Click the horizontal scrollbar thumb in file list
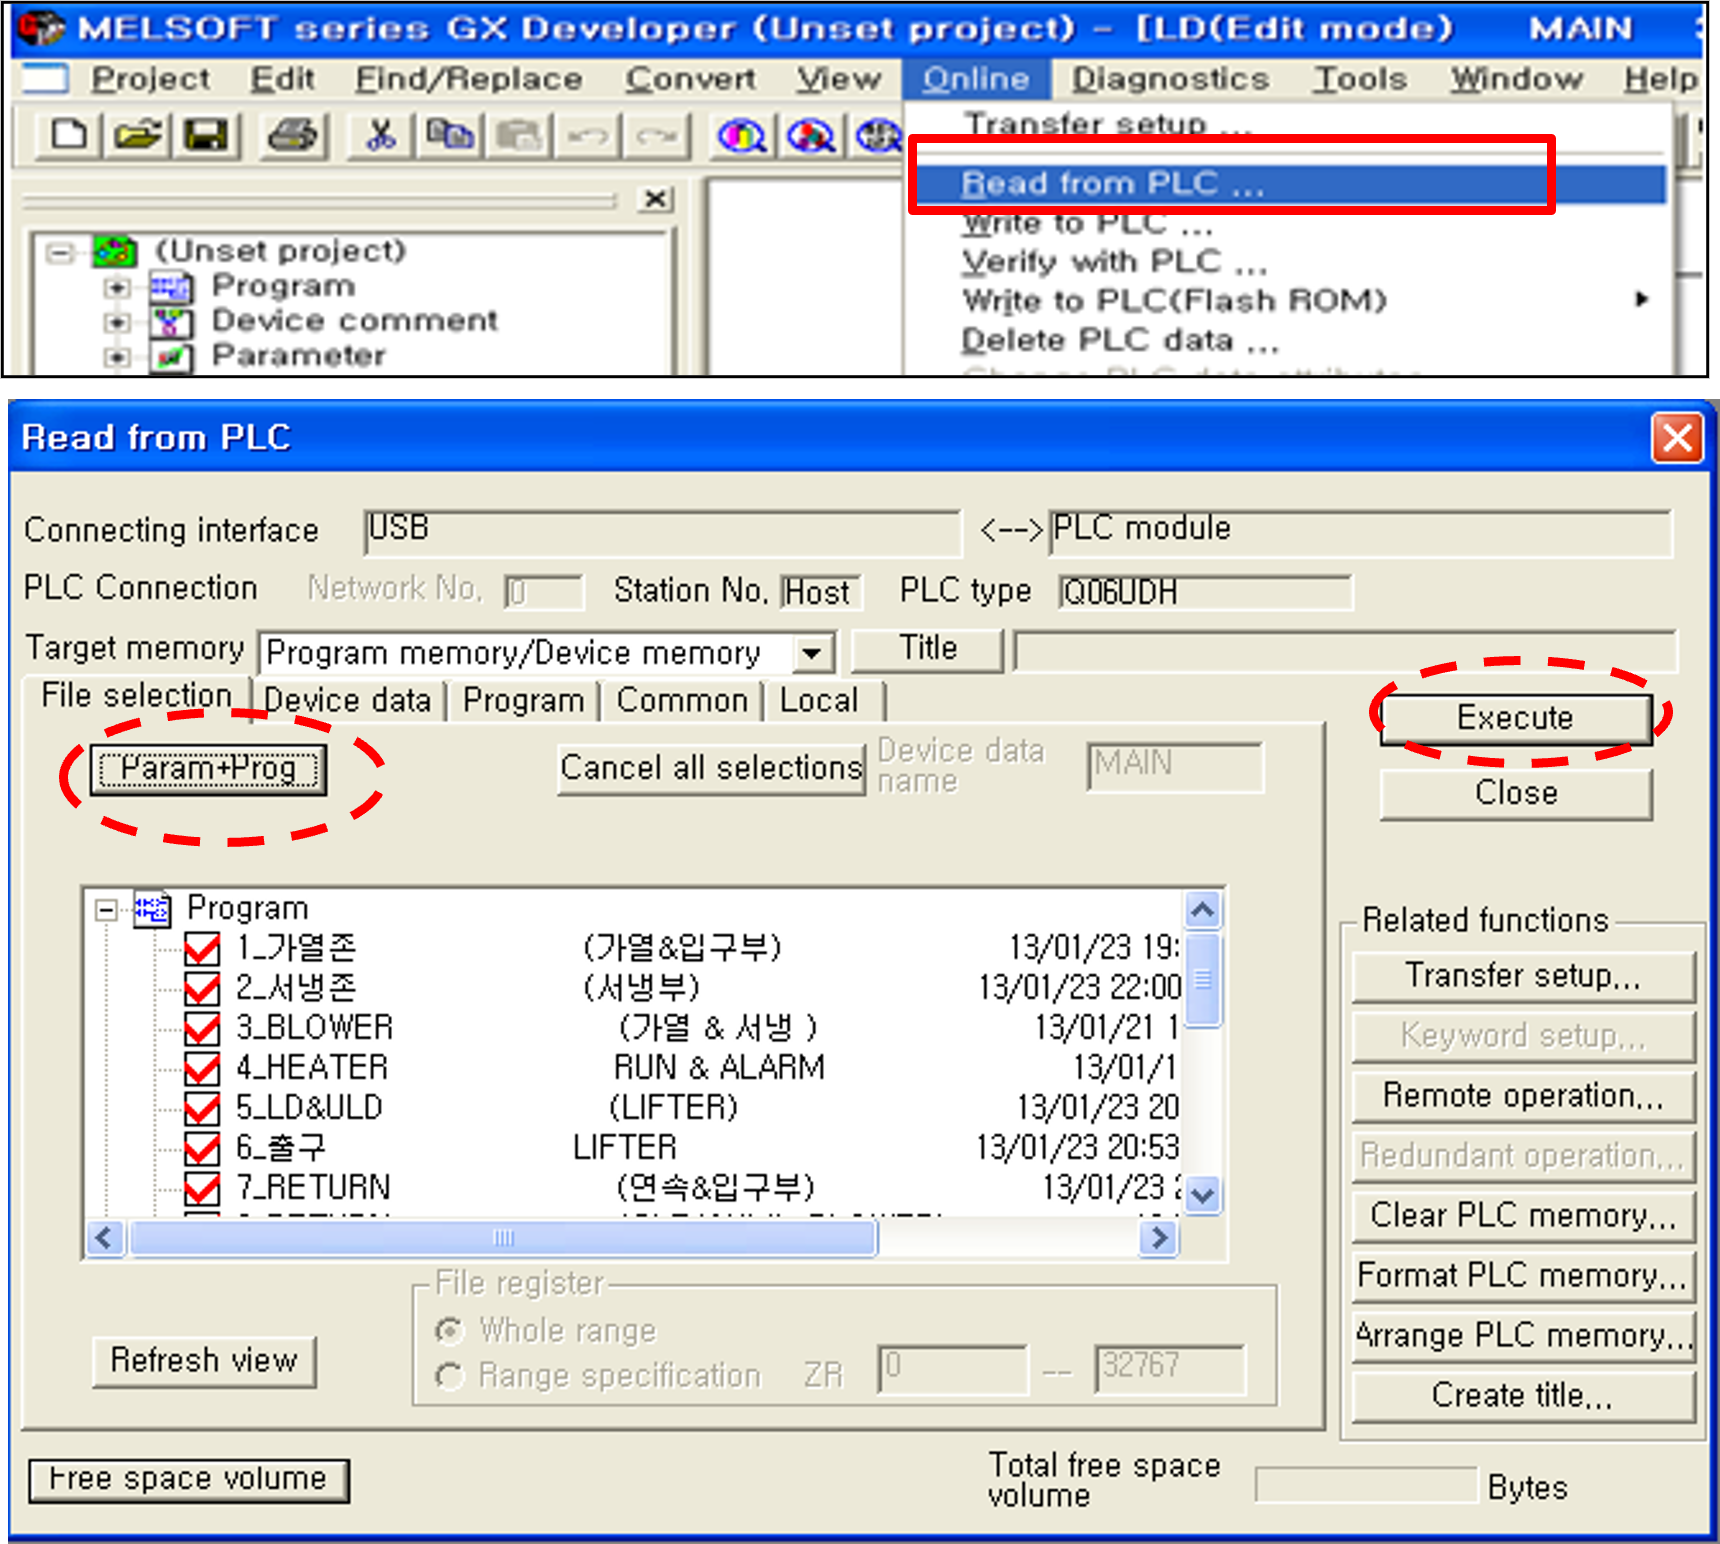Viewport: 1720px width, 1544px height. [504, 1238]
